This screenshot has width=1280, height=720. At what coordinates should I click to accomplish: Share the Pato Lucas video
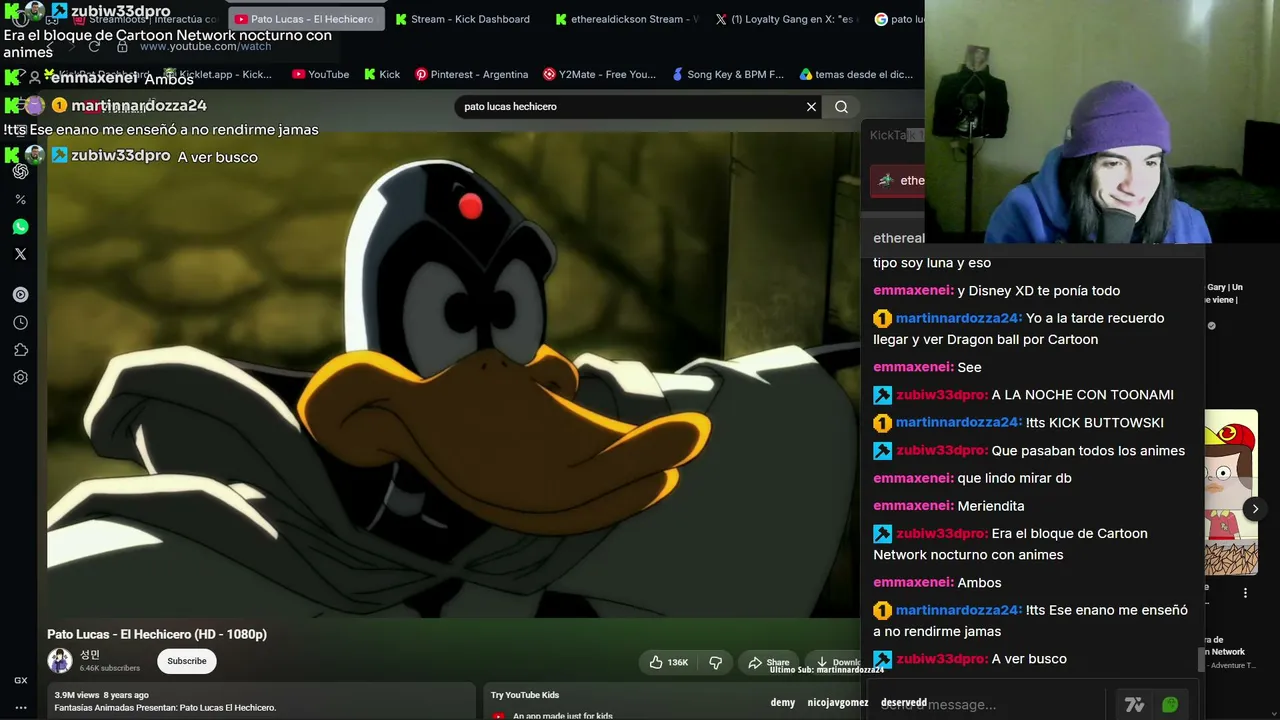[x=769, y=662]
